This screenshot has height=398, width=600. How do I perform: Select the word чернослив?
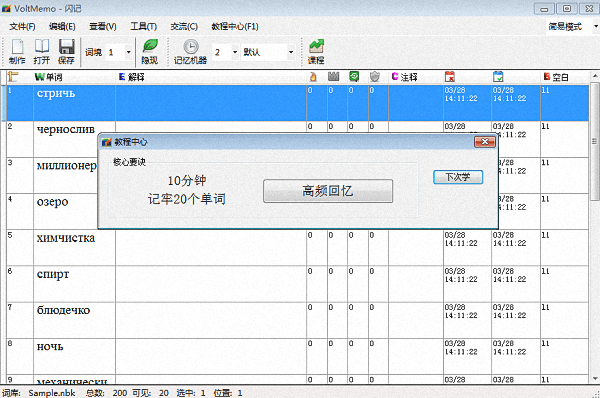click(65, 129)
